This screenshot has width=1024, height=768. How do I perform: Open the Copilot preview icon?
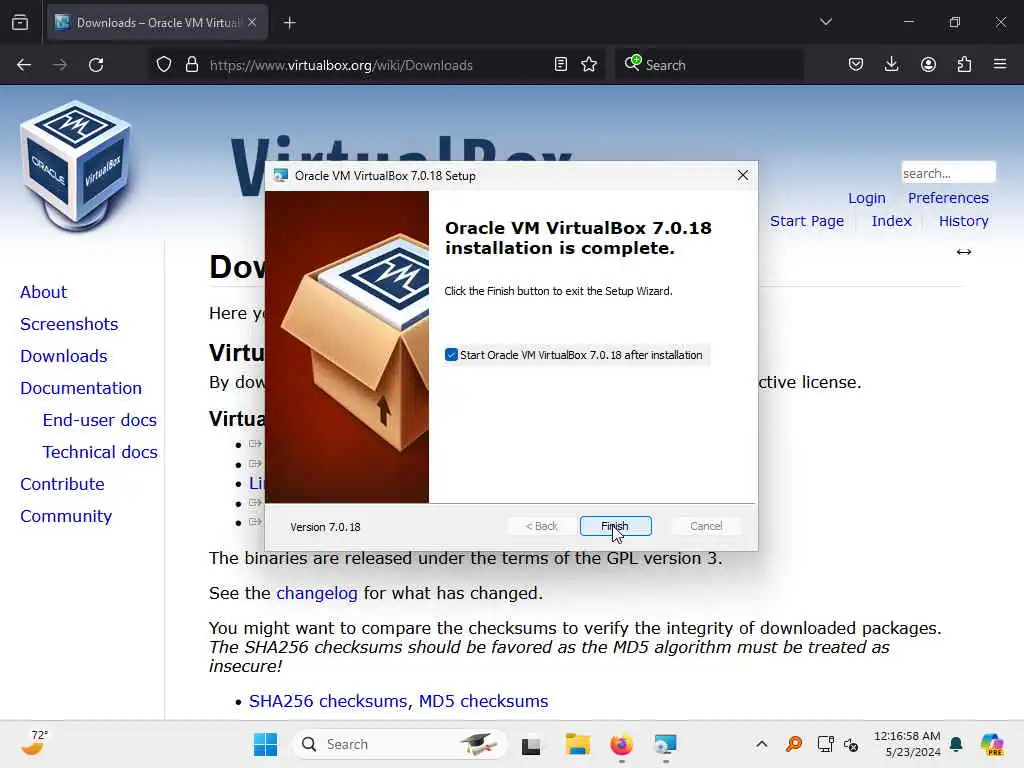(992, 744)
